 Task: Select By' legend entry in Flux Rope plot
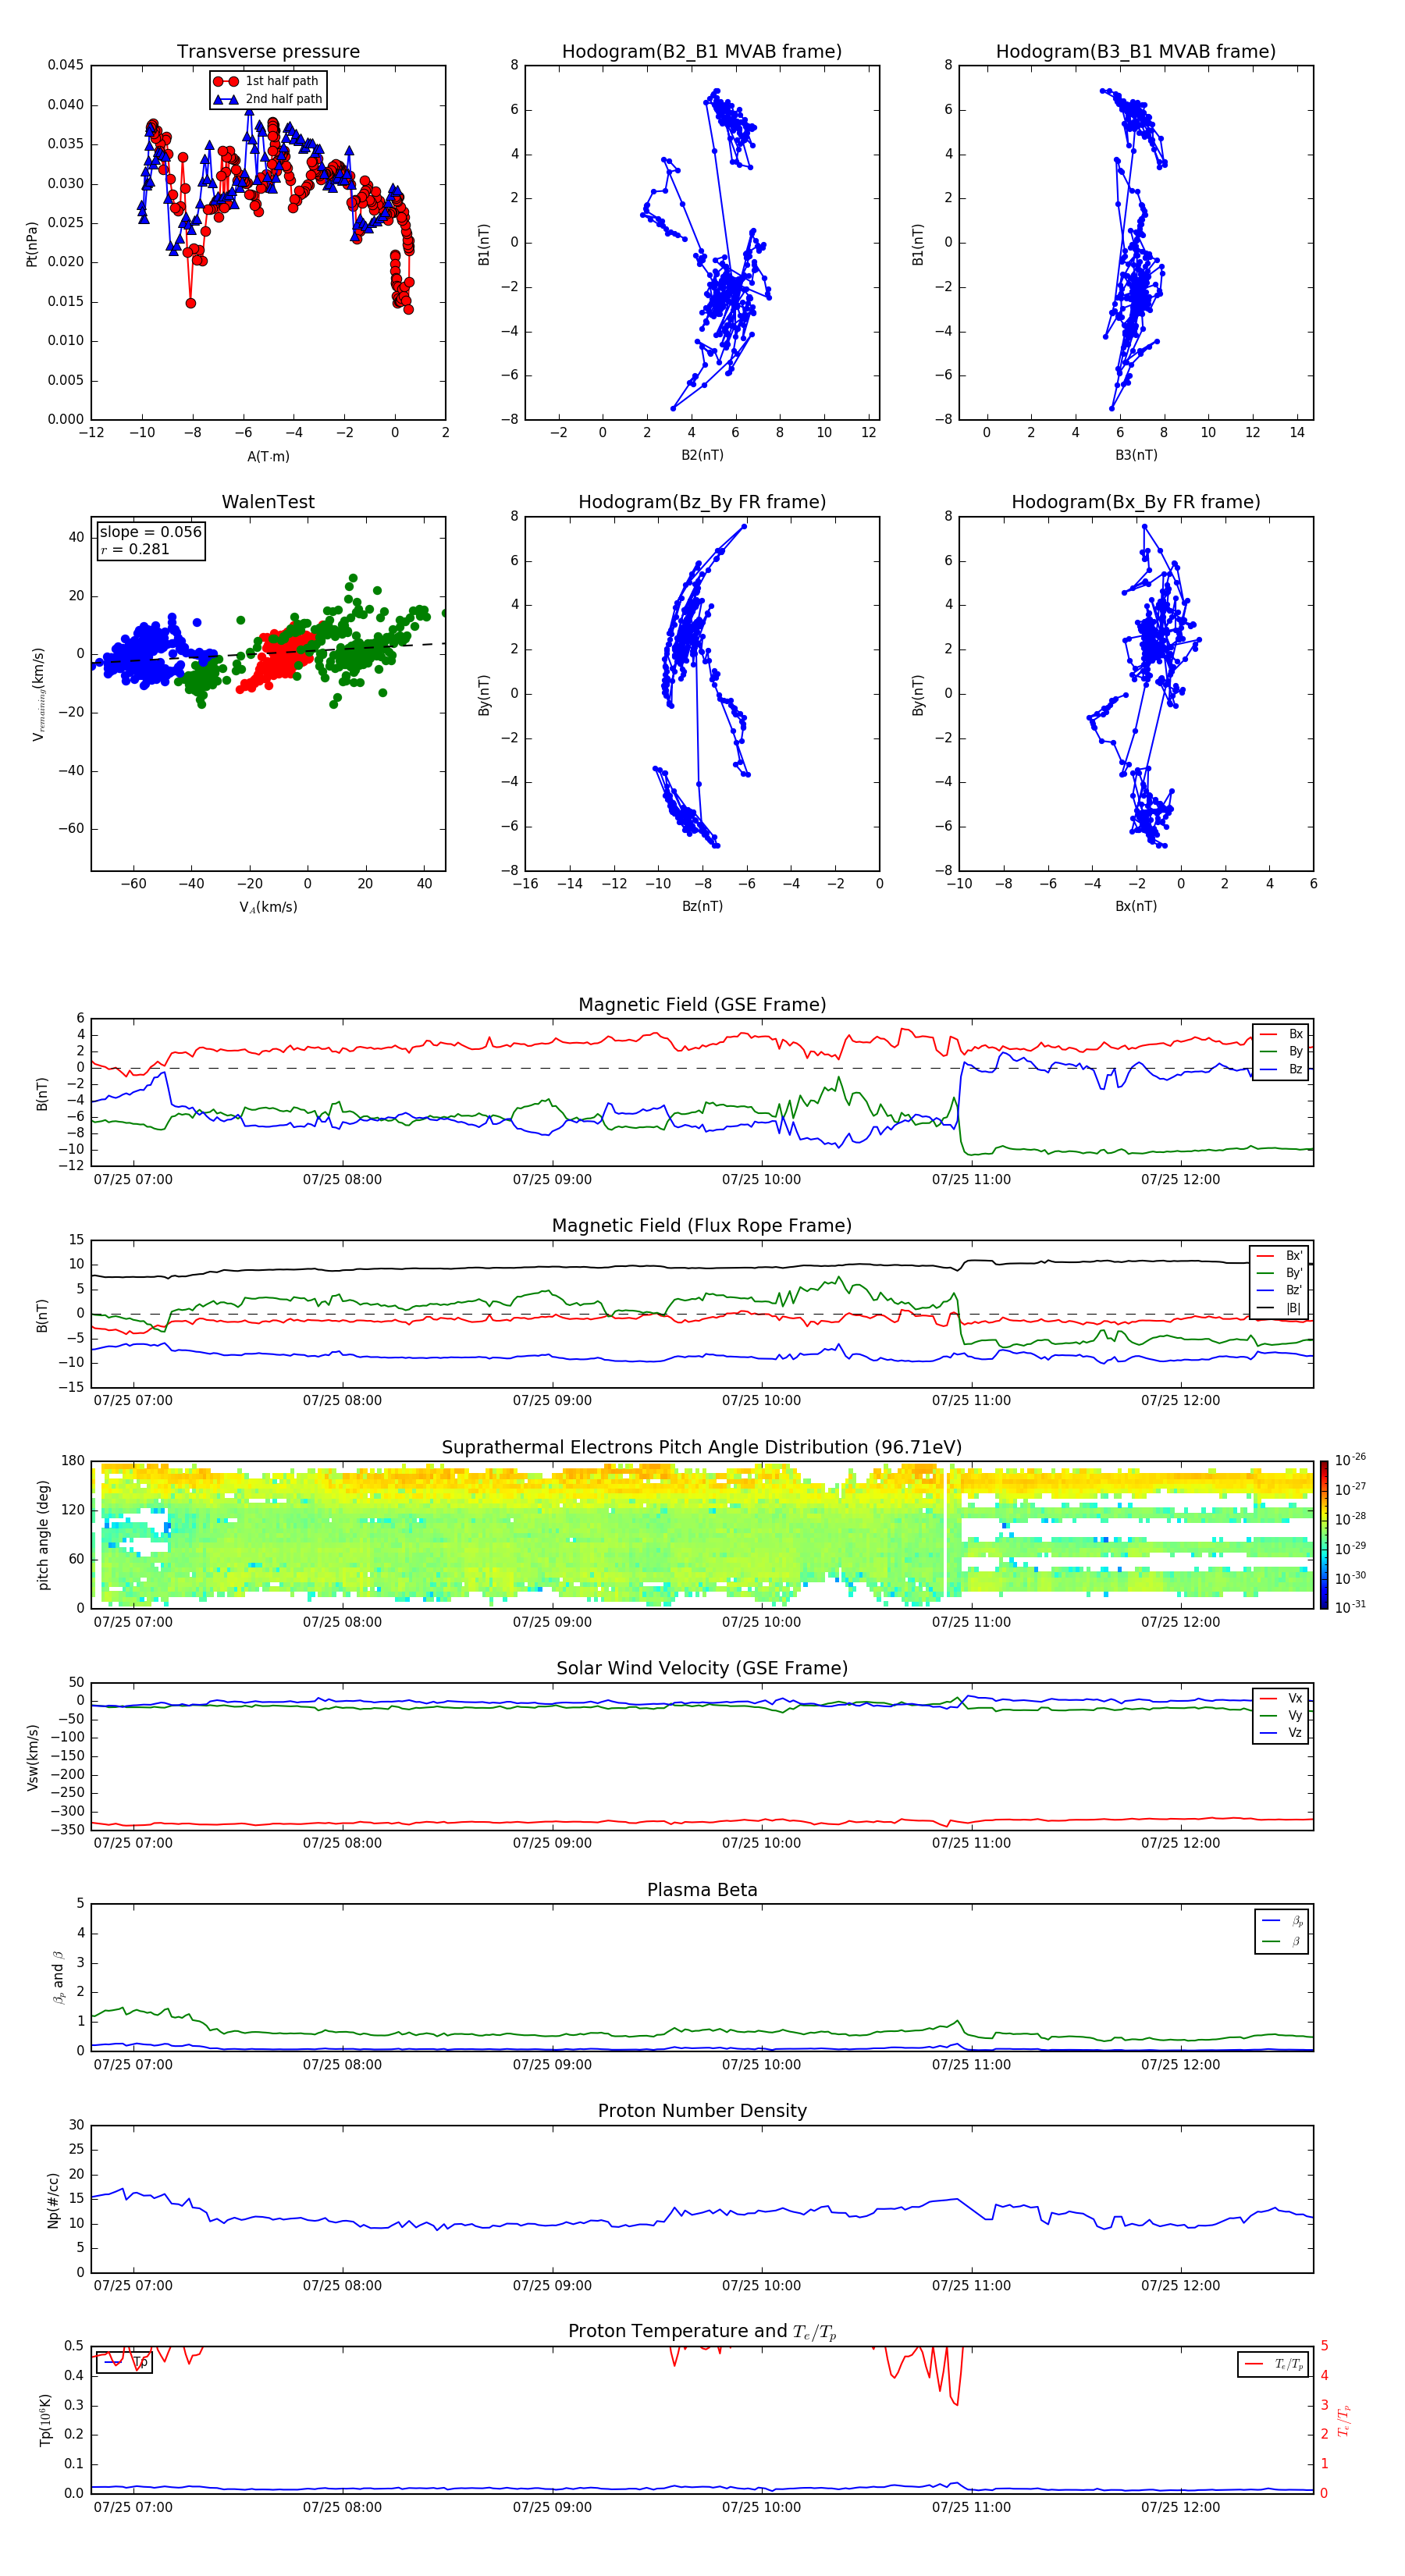[x=1279, y=1274]
